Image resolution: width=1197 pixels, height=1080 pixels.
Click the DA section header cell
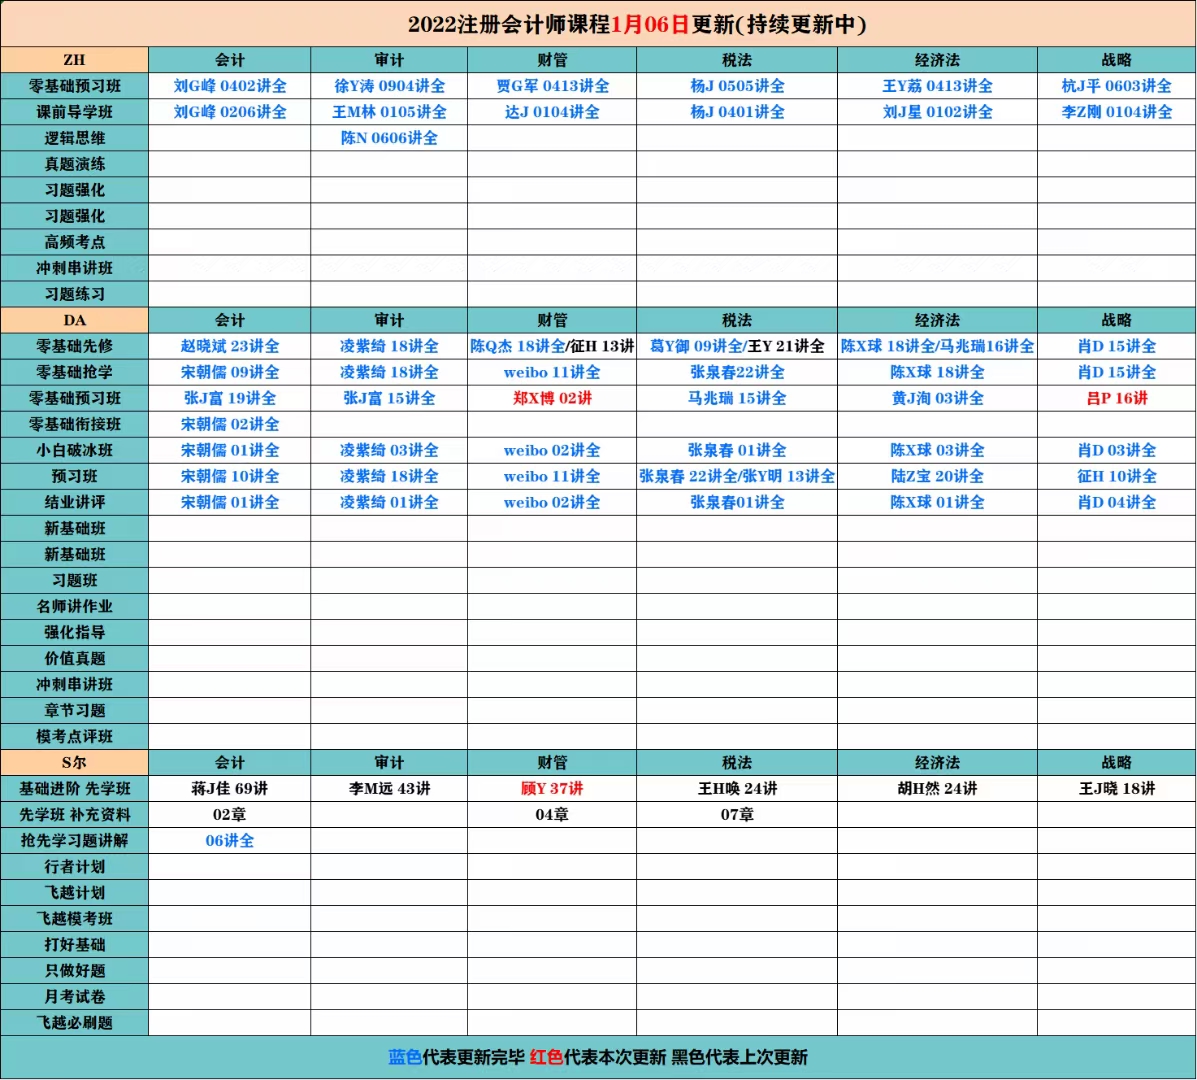click(75, 320)
